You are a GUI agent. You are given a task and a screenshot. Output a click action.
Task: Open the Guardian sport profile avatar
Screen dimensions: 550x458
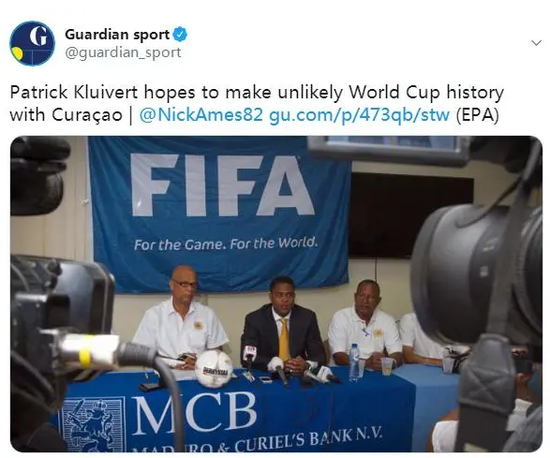[x=32, y=43]
